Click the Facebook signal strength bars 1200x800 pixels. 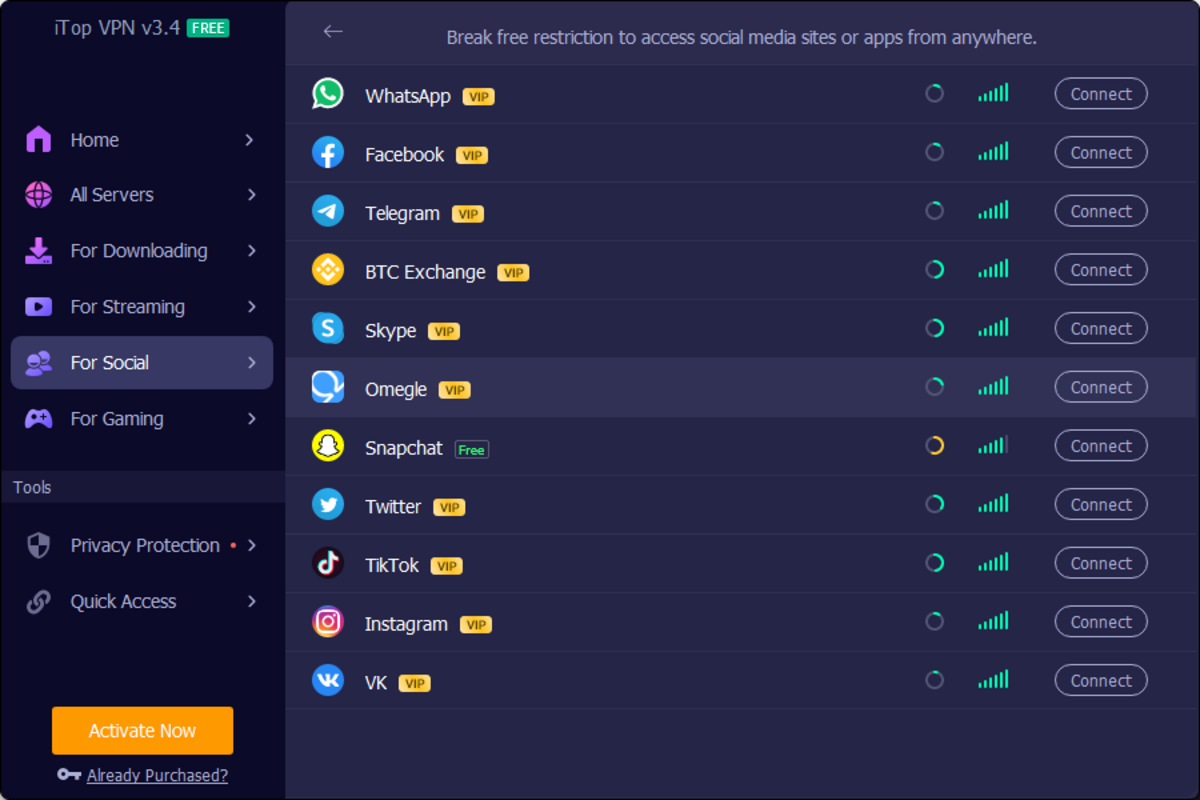click(993, 152)
